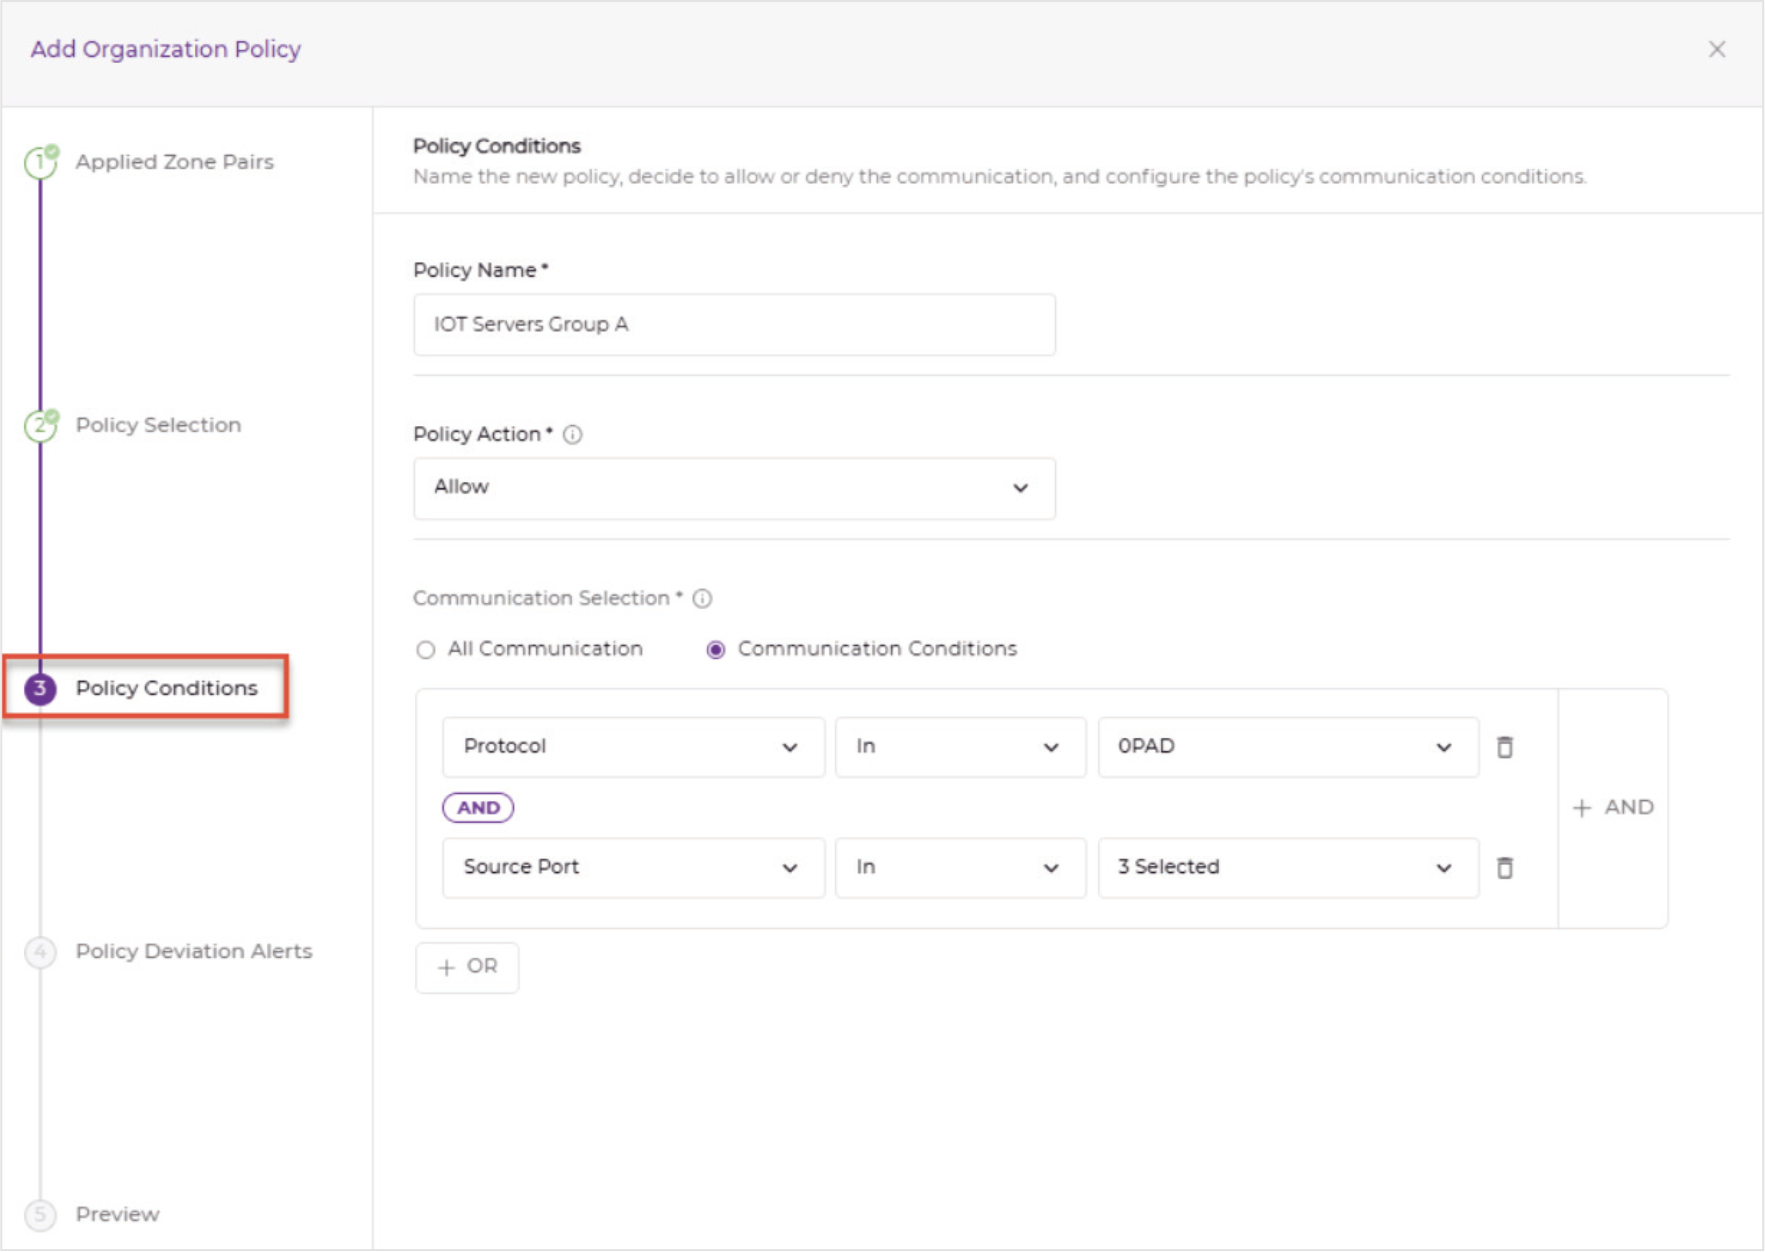Click step 5 circle icon

(x=40, y=1214)
